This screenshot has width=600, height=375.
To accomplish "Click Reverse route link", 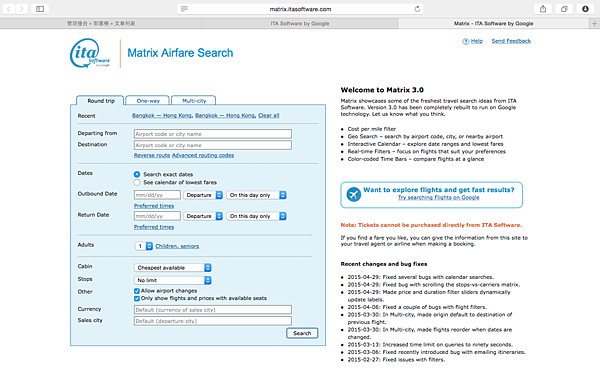I will (152, 155).
